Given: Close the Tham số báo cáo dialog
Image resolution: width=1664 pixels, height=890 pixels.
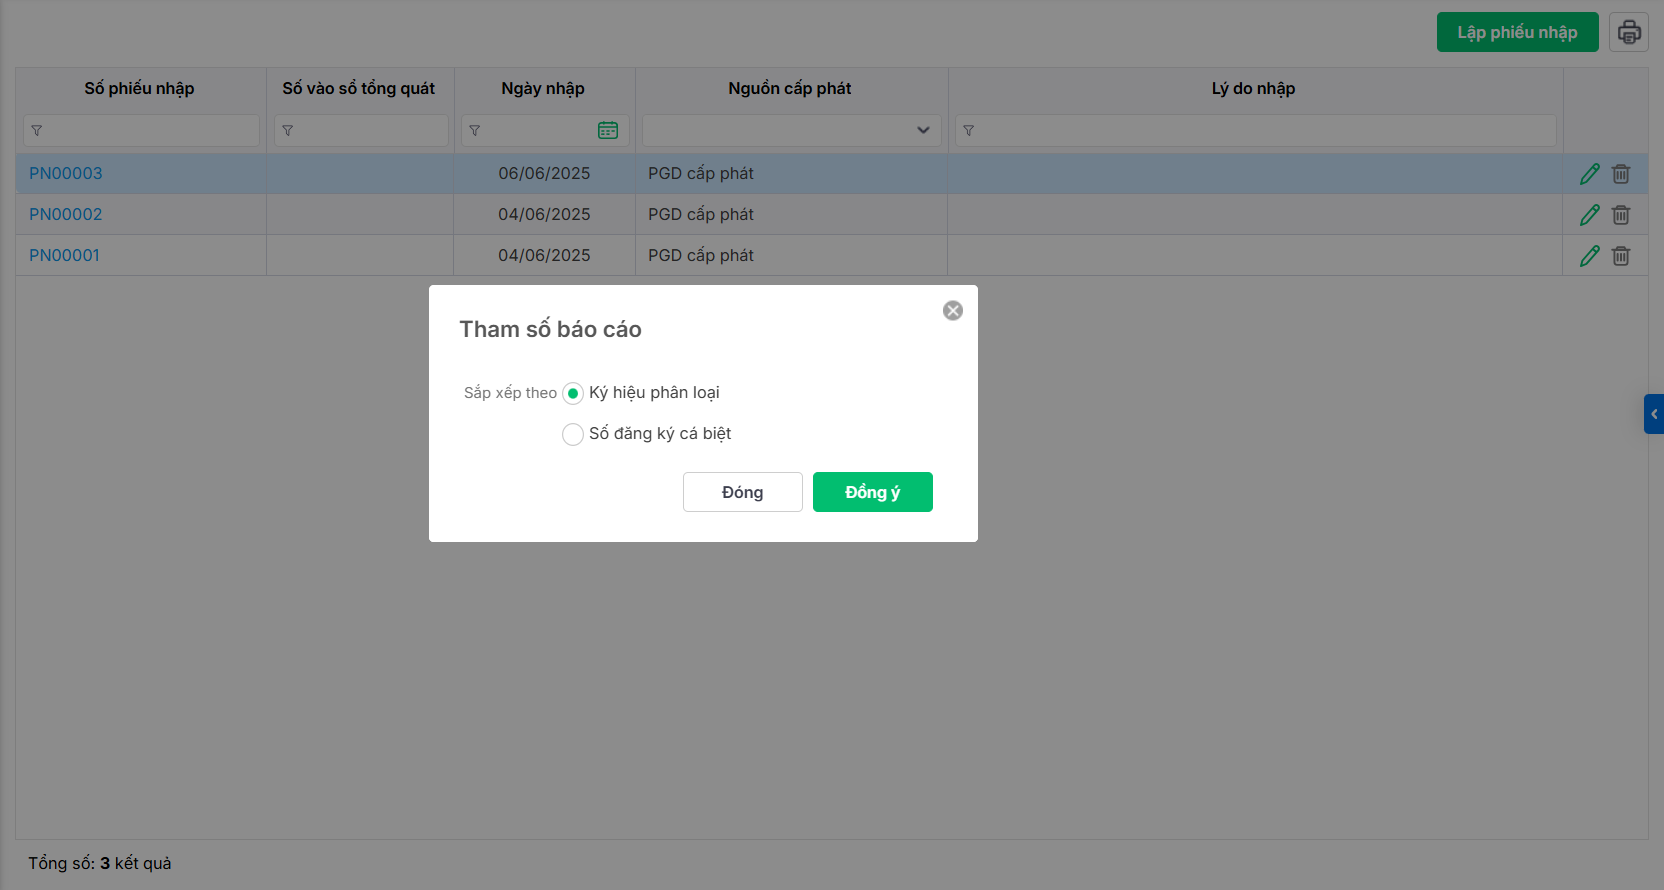Looking at the screenshot, I should [953, 311].
